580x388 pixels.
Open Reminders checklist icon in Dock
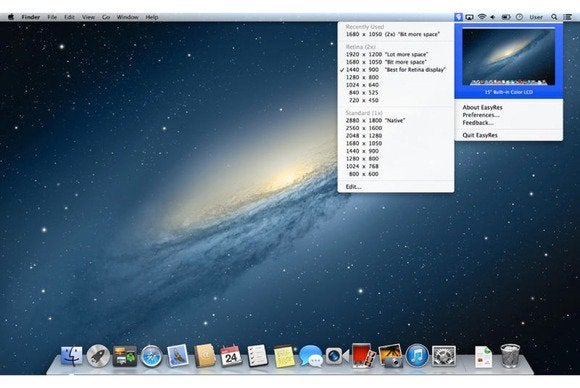click(257, 355)
